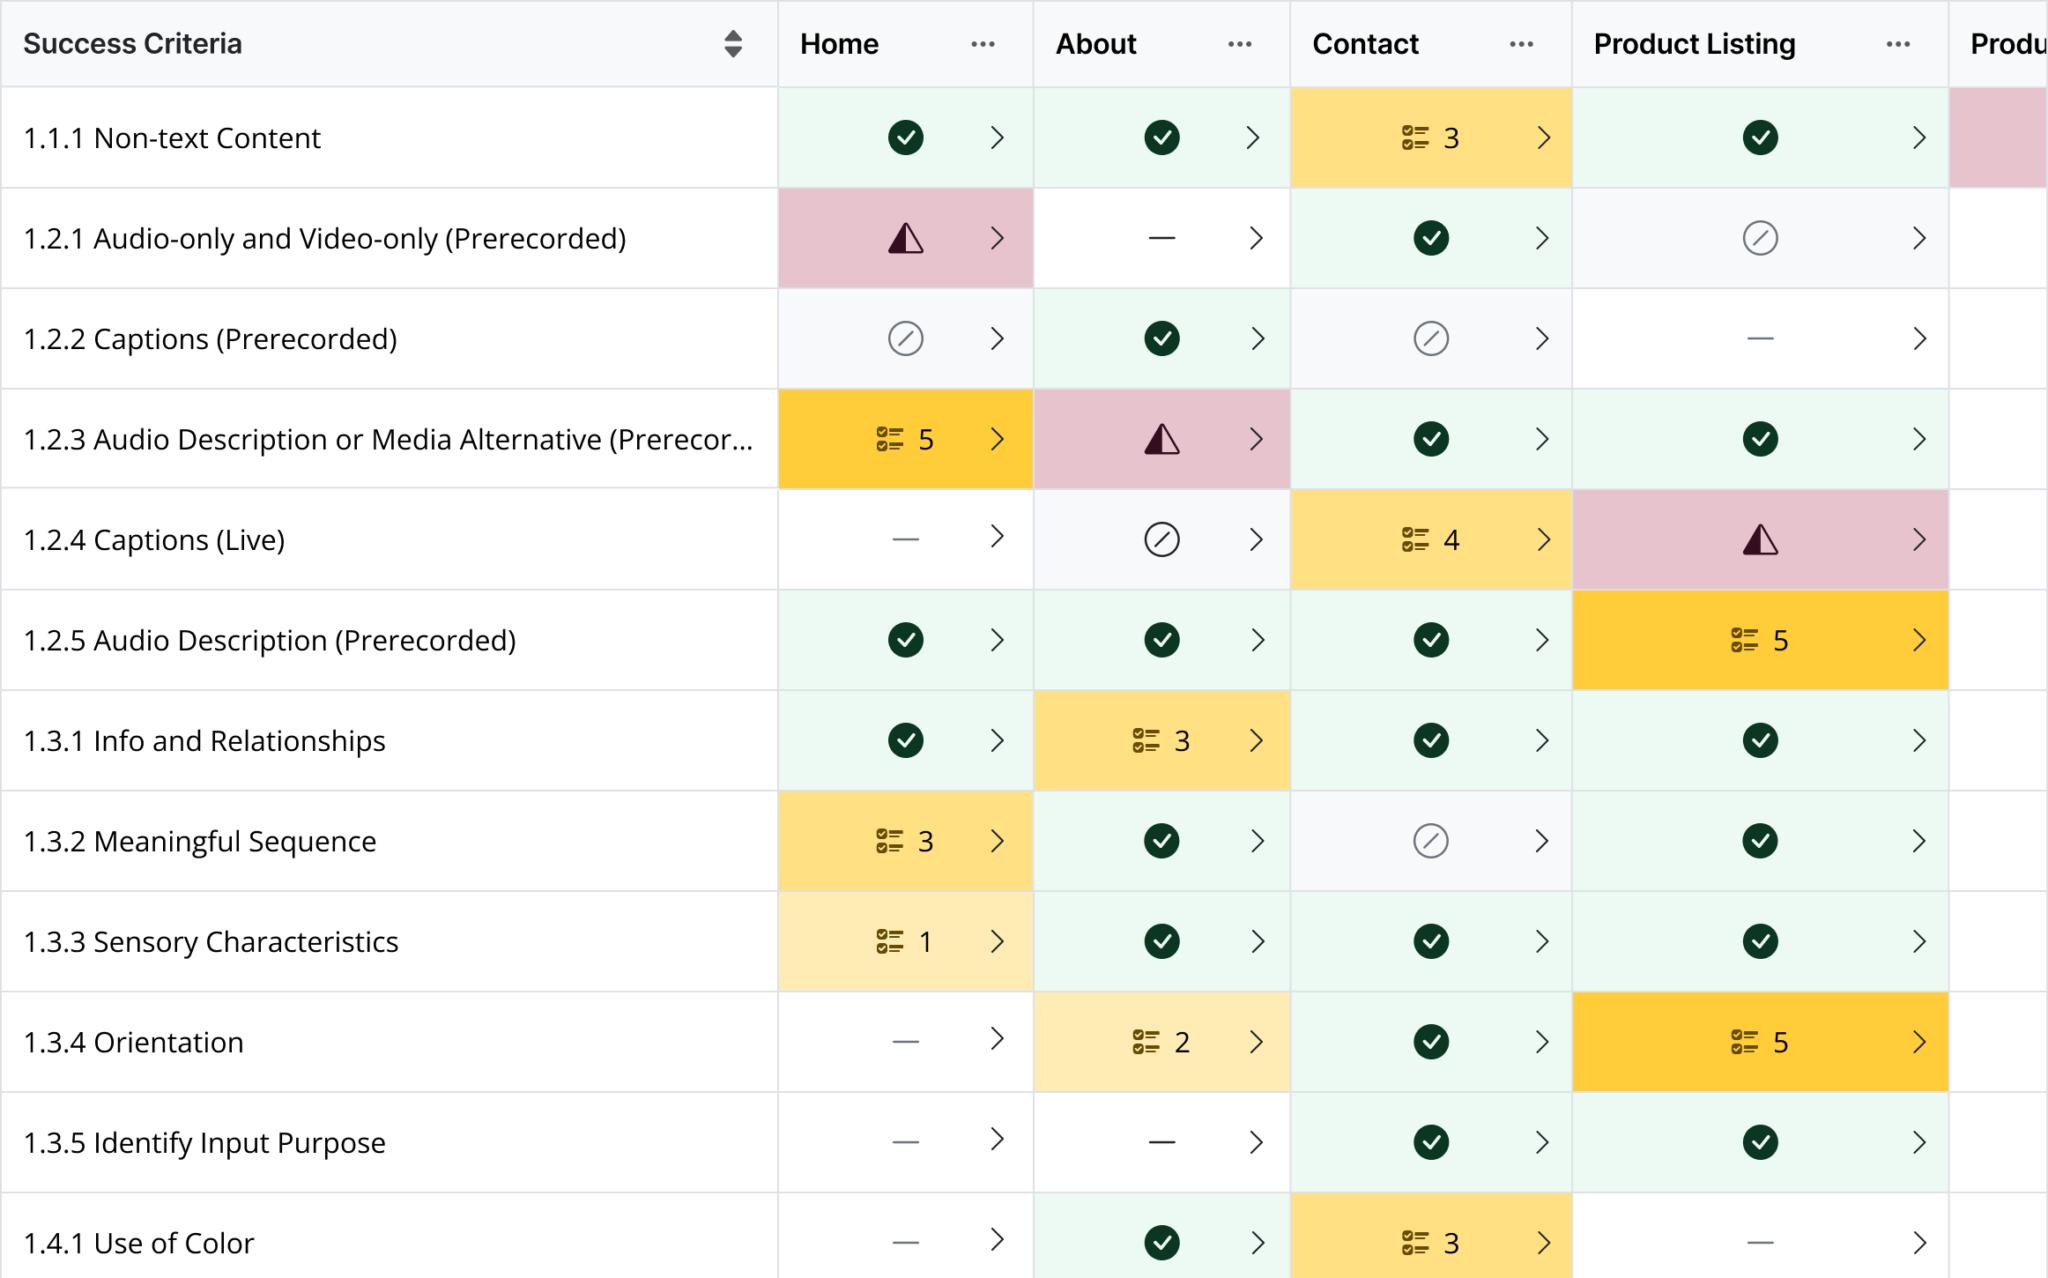Screen dimensions: 2048x1278
Task: Click the warning triangle for Product Listing on Captions (Live)
Action: (1760, 539)
